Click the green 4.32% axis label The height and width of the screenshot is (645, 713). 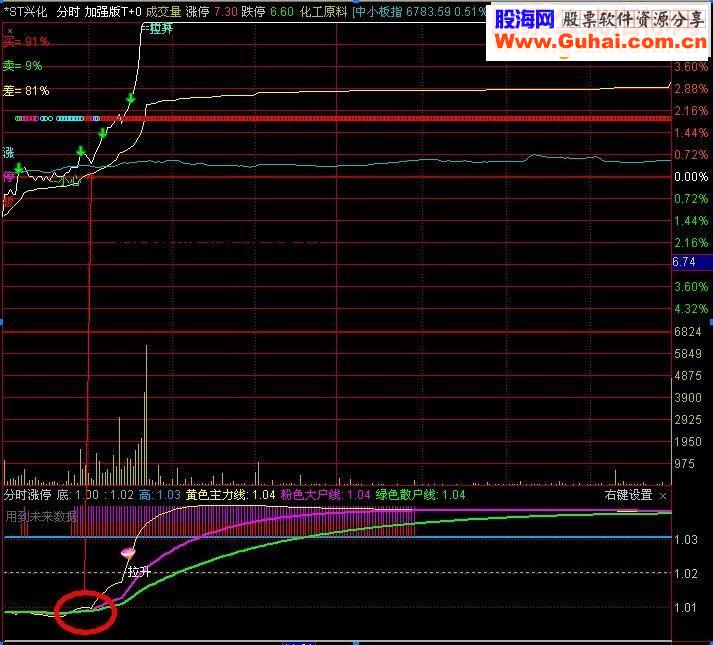click(691, 309)
